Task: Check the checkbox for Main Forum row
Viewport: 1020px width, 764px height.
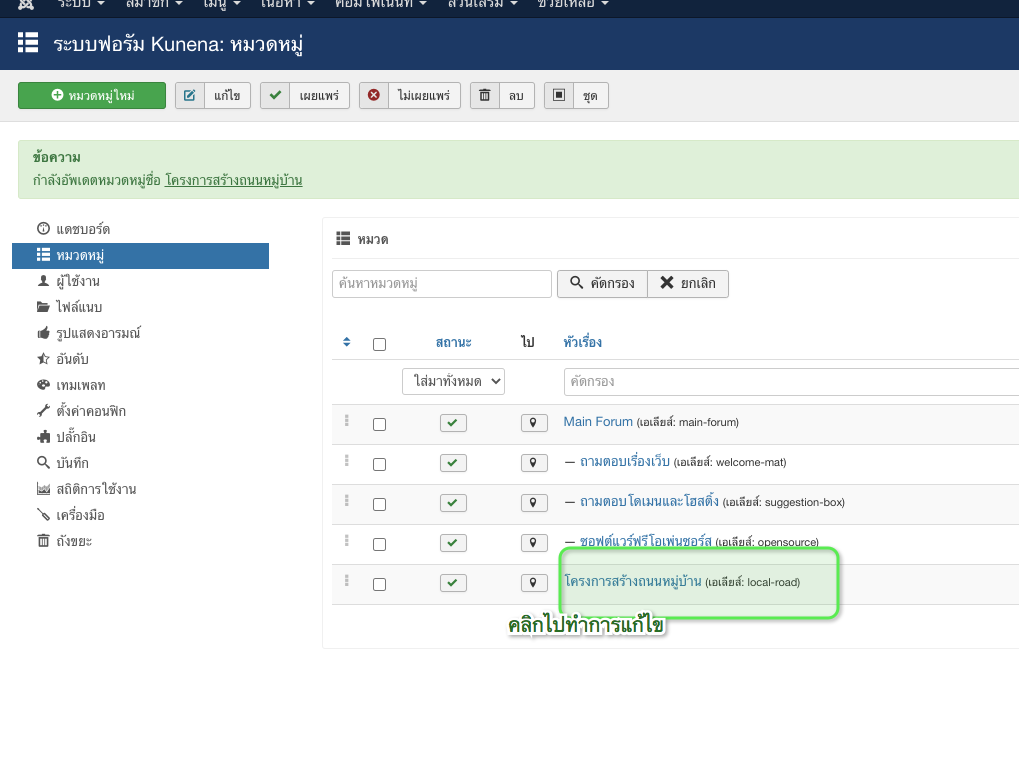Action: pos(379,424)
